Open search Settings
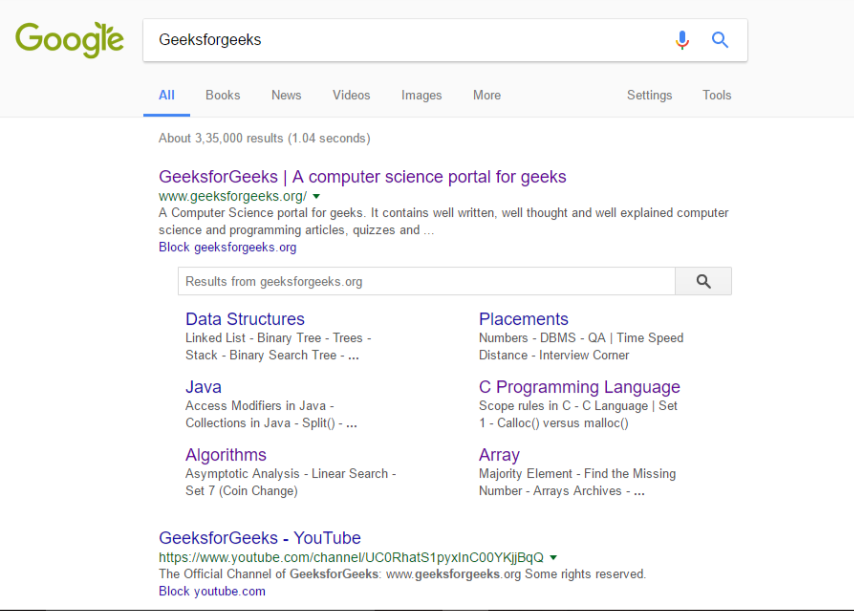 [649, 95]
